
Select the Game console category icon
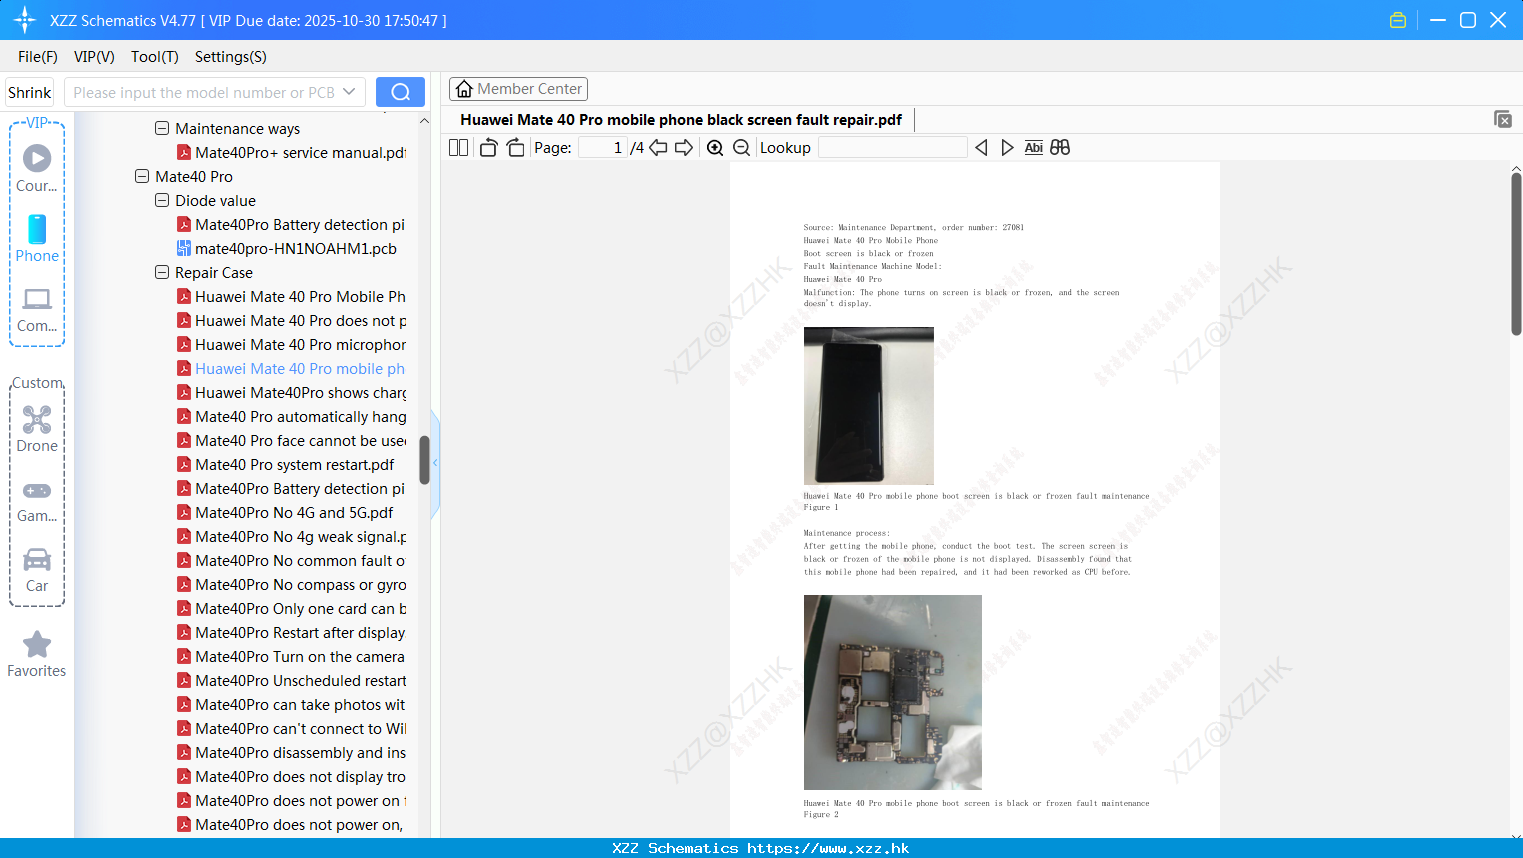point(37,501)
